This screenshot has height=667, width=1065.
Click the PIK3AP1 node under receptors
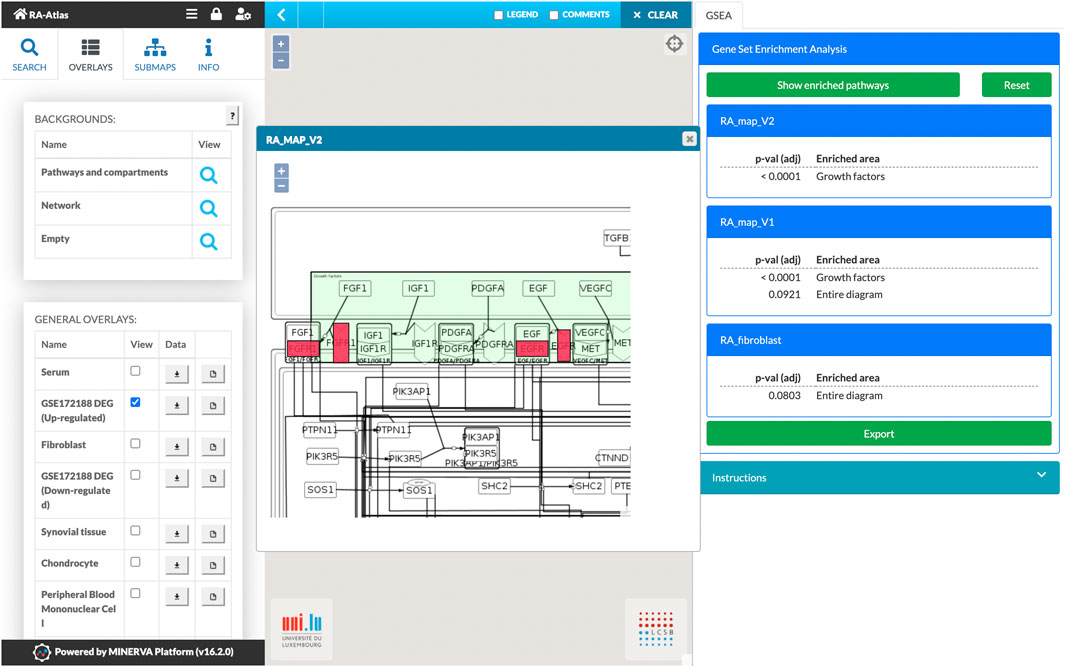411,391
